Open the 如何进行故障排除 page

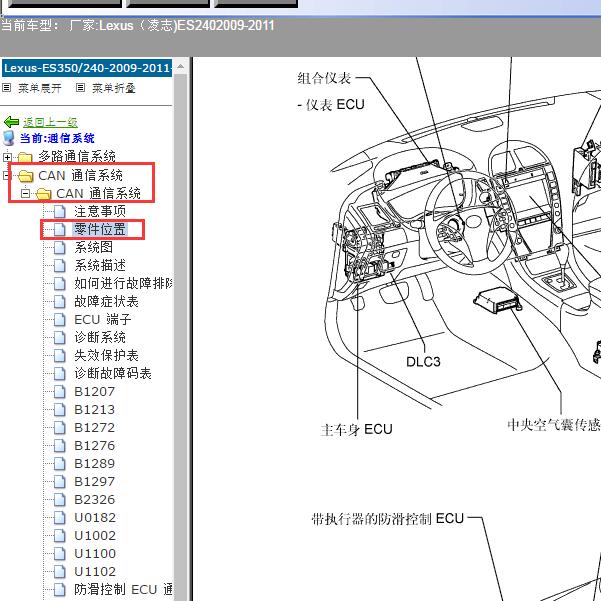pos(123,283)
